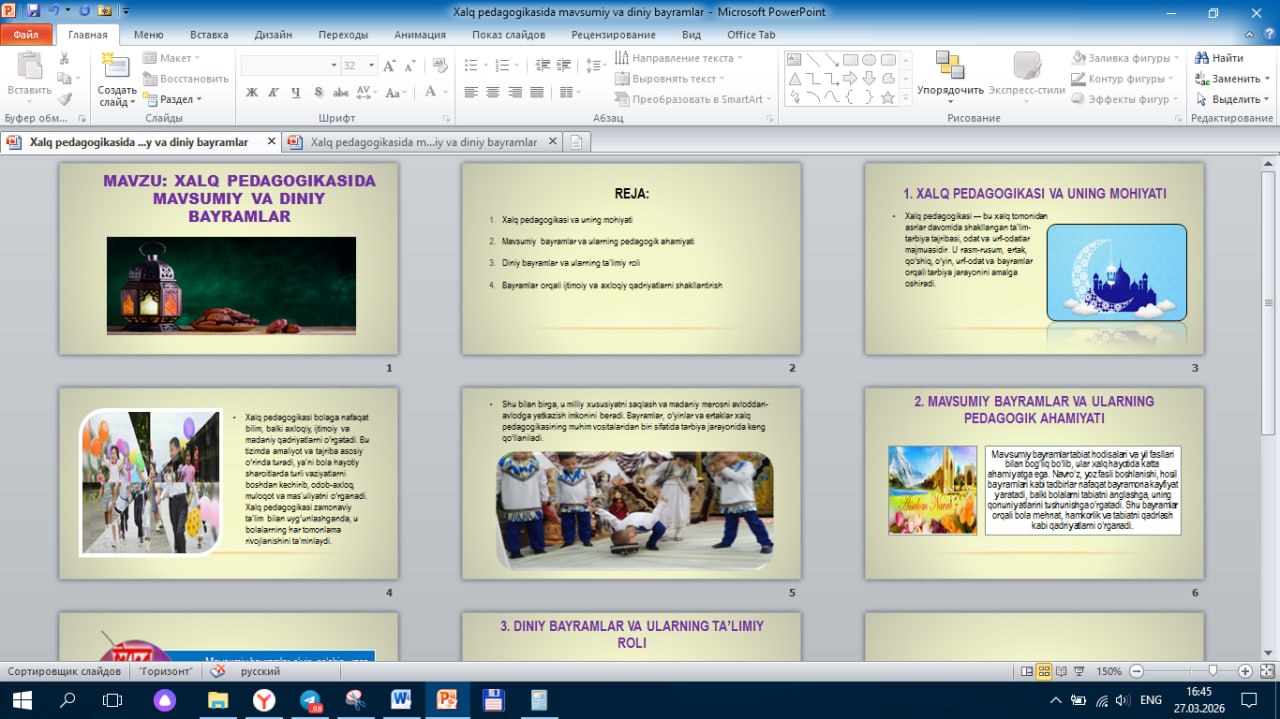Open Выделить select dropdown
Image resolution: width=1280 pixels, height=719 pixels.
[1233, 99]
